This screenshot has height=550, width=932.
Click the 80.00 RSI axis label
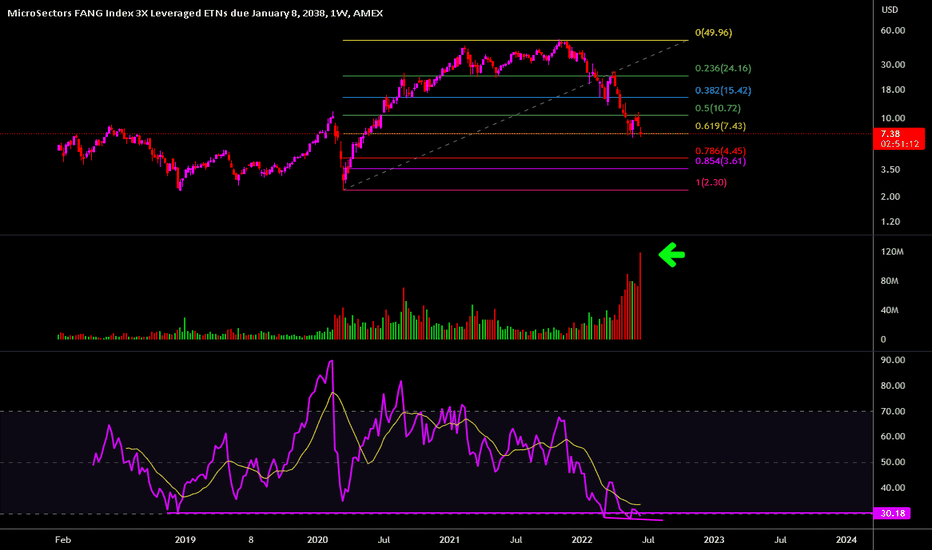tap(893, 385)
